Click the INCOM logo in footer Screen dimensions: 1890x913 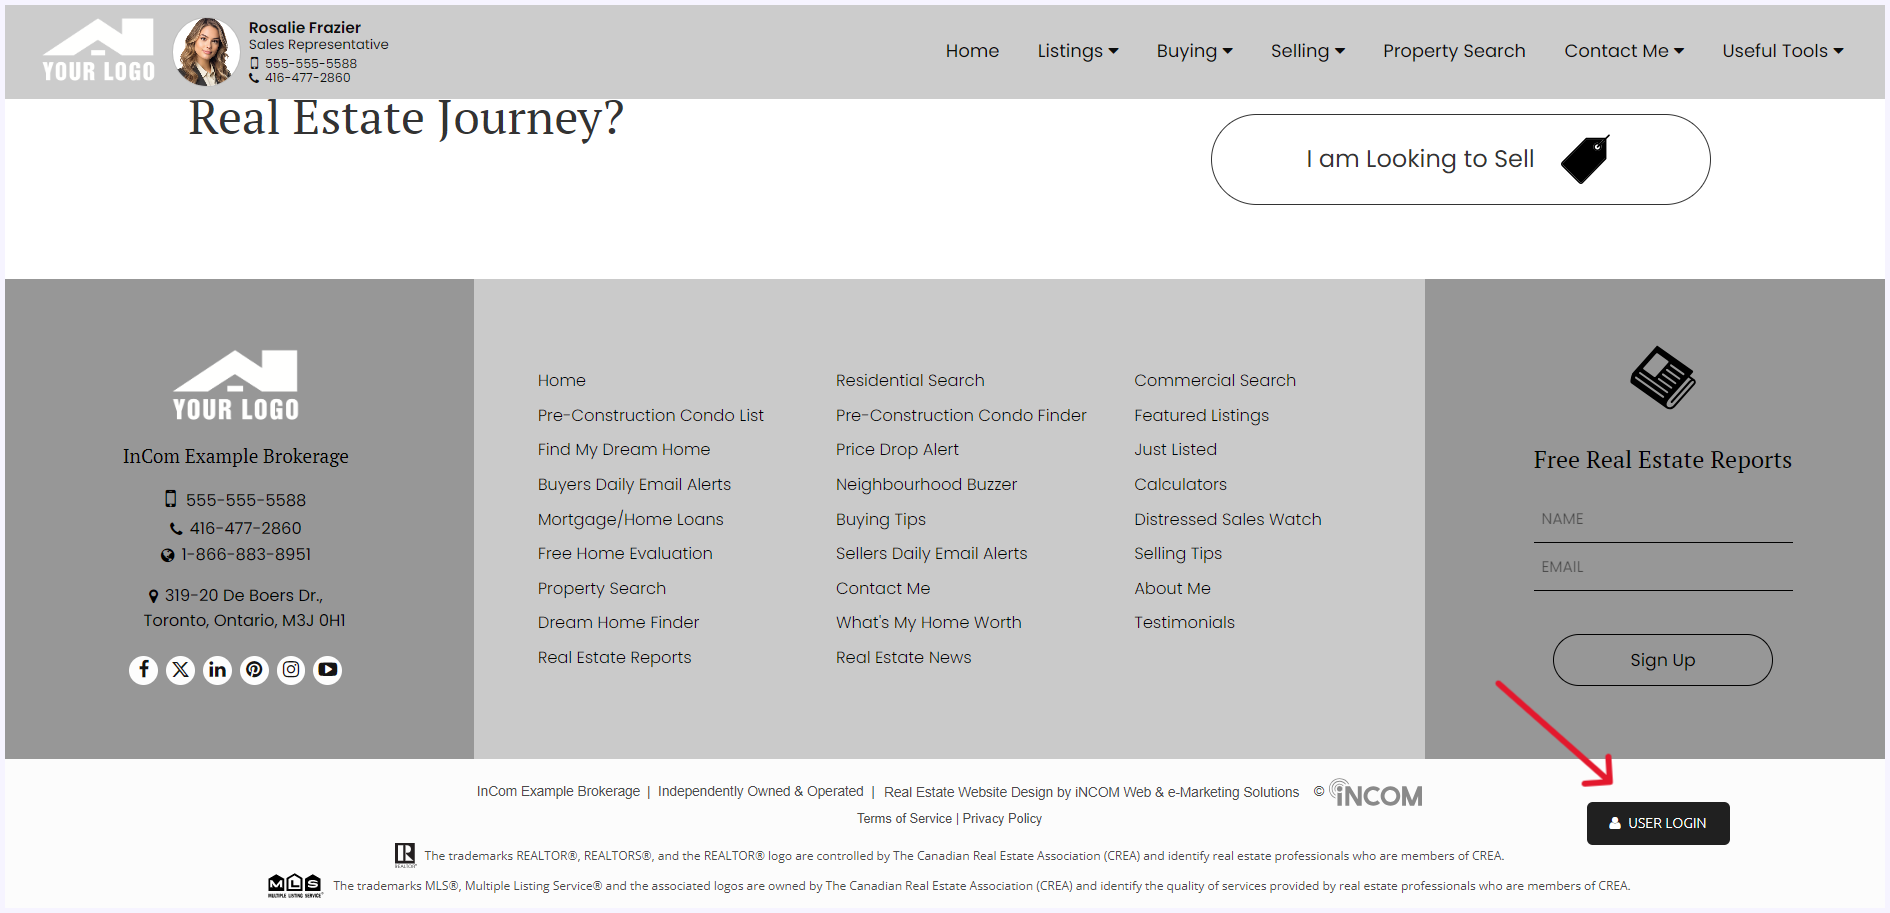click(x=1376, y=794)
